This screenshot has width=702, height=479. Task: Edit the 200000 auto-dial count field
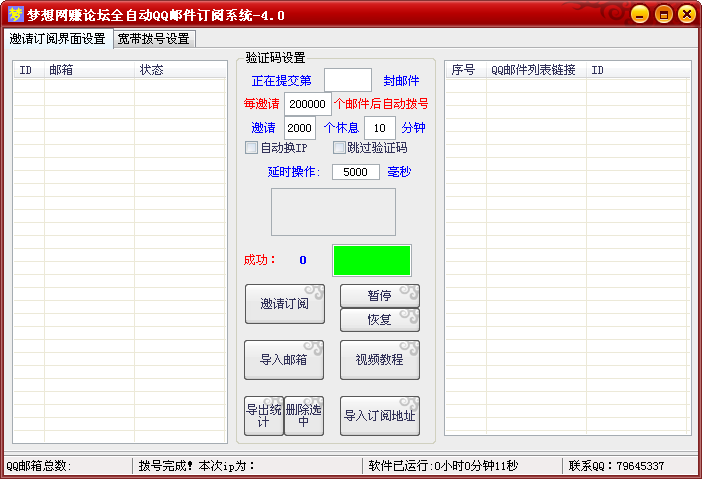[x=308, y=104]
